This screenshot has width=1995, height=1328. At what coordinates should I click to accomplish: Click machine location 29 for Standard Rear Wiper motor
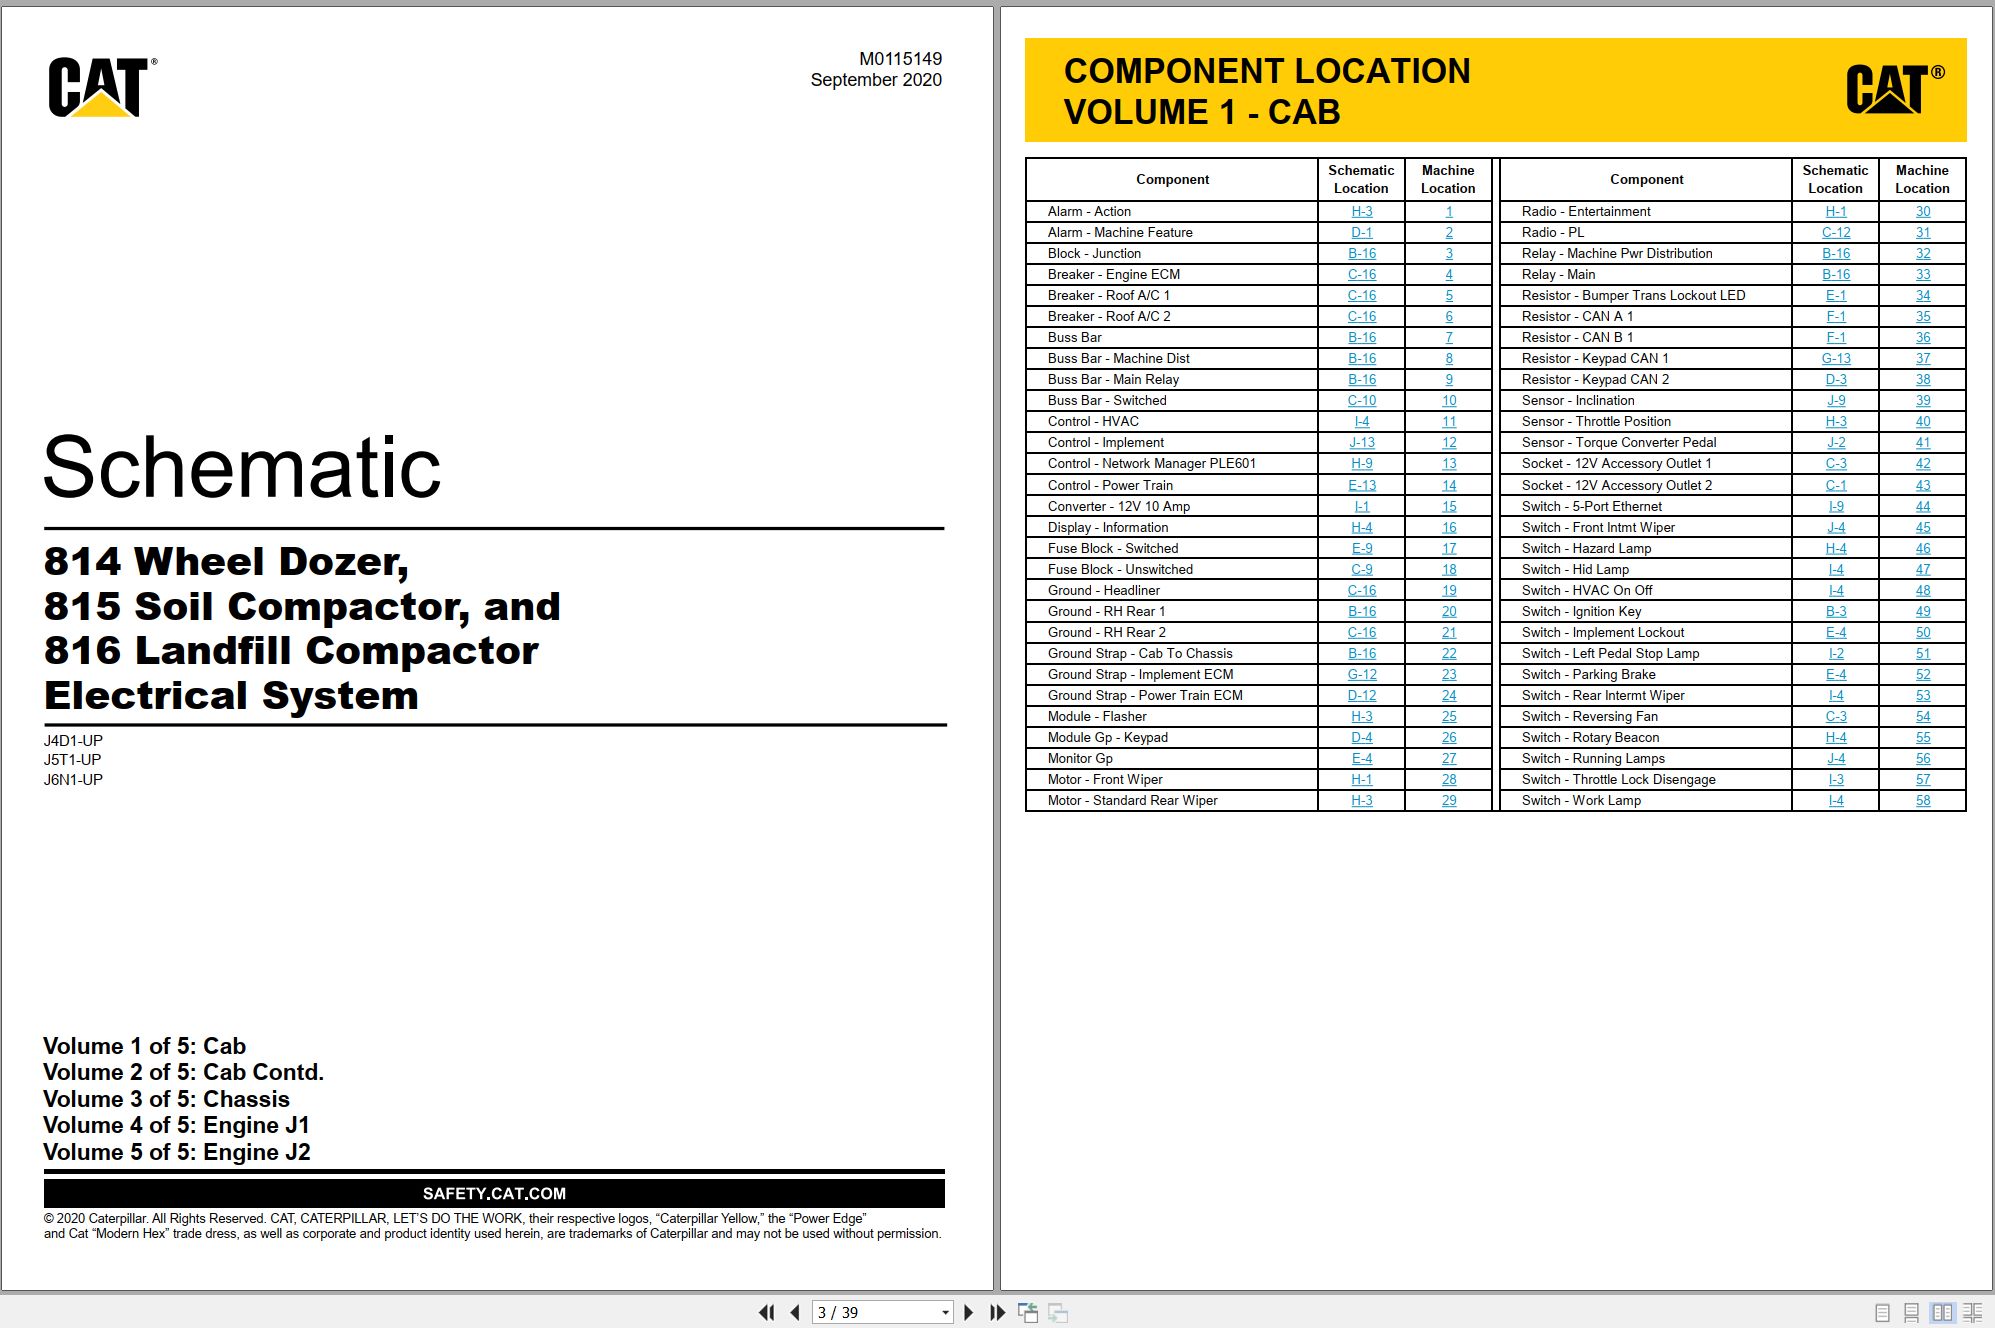pos(1448,800)
